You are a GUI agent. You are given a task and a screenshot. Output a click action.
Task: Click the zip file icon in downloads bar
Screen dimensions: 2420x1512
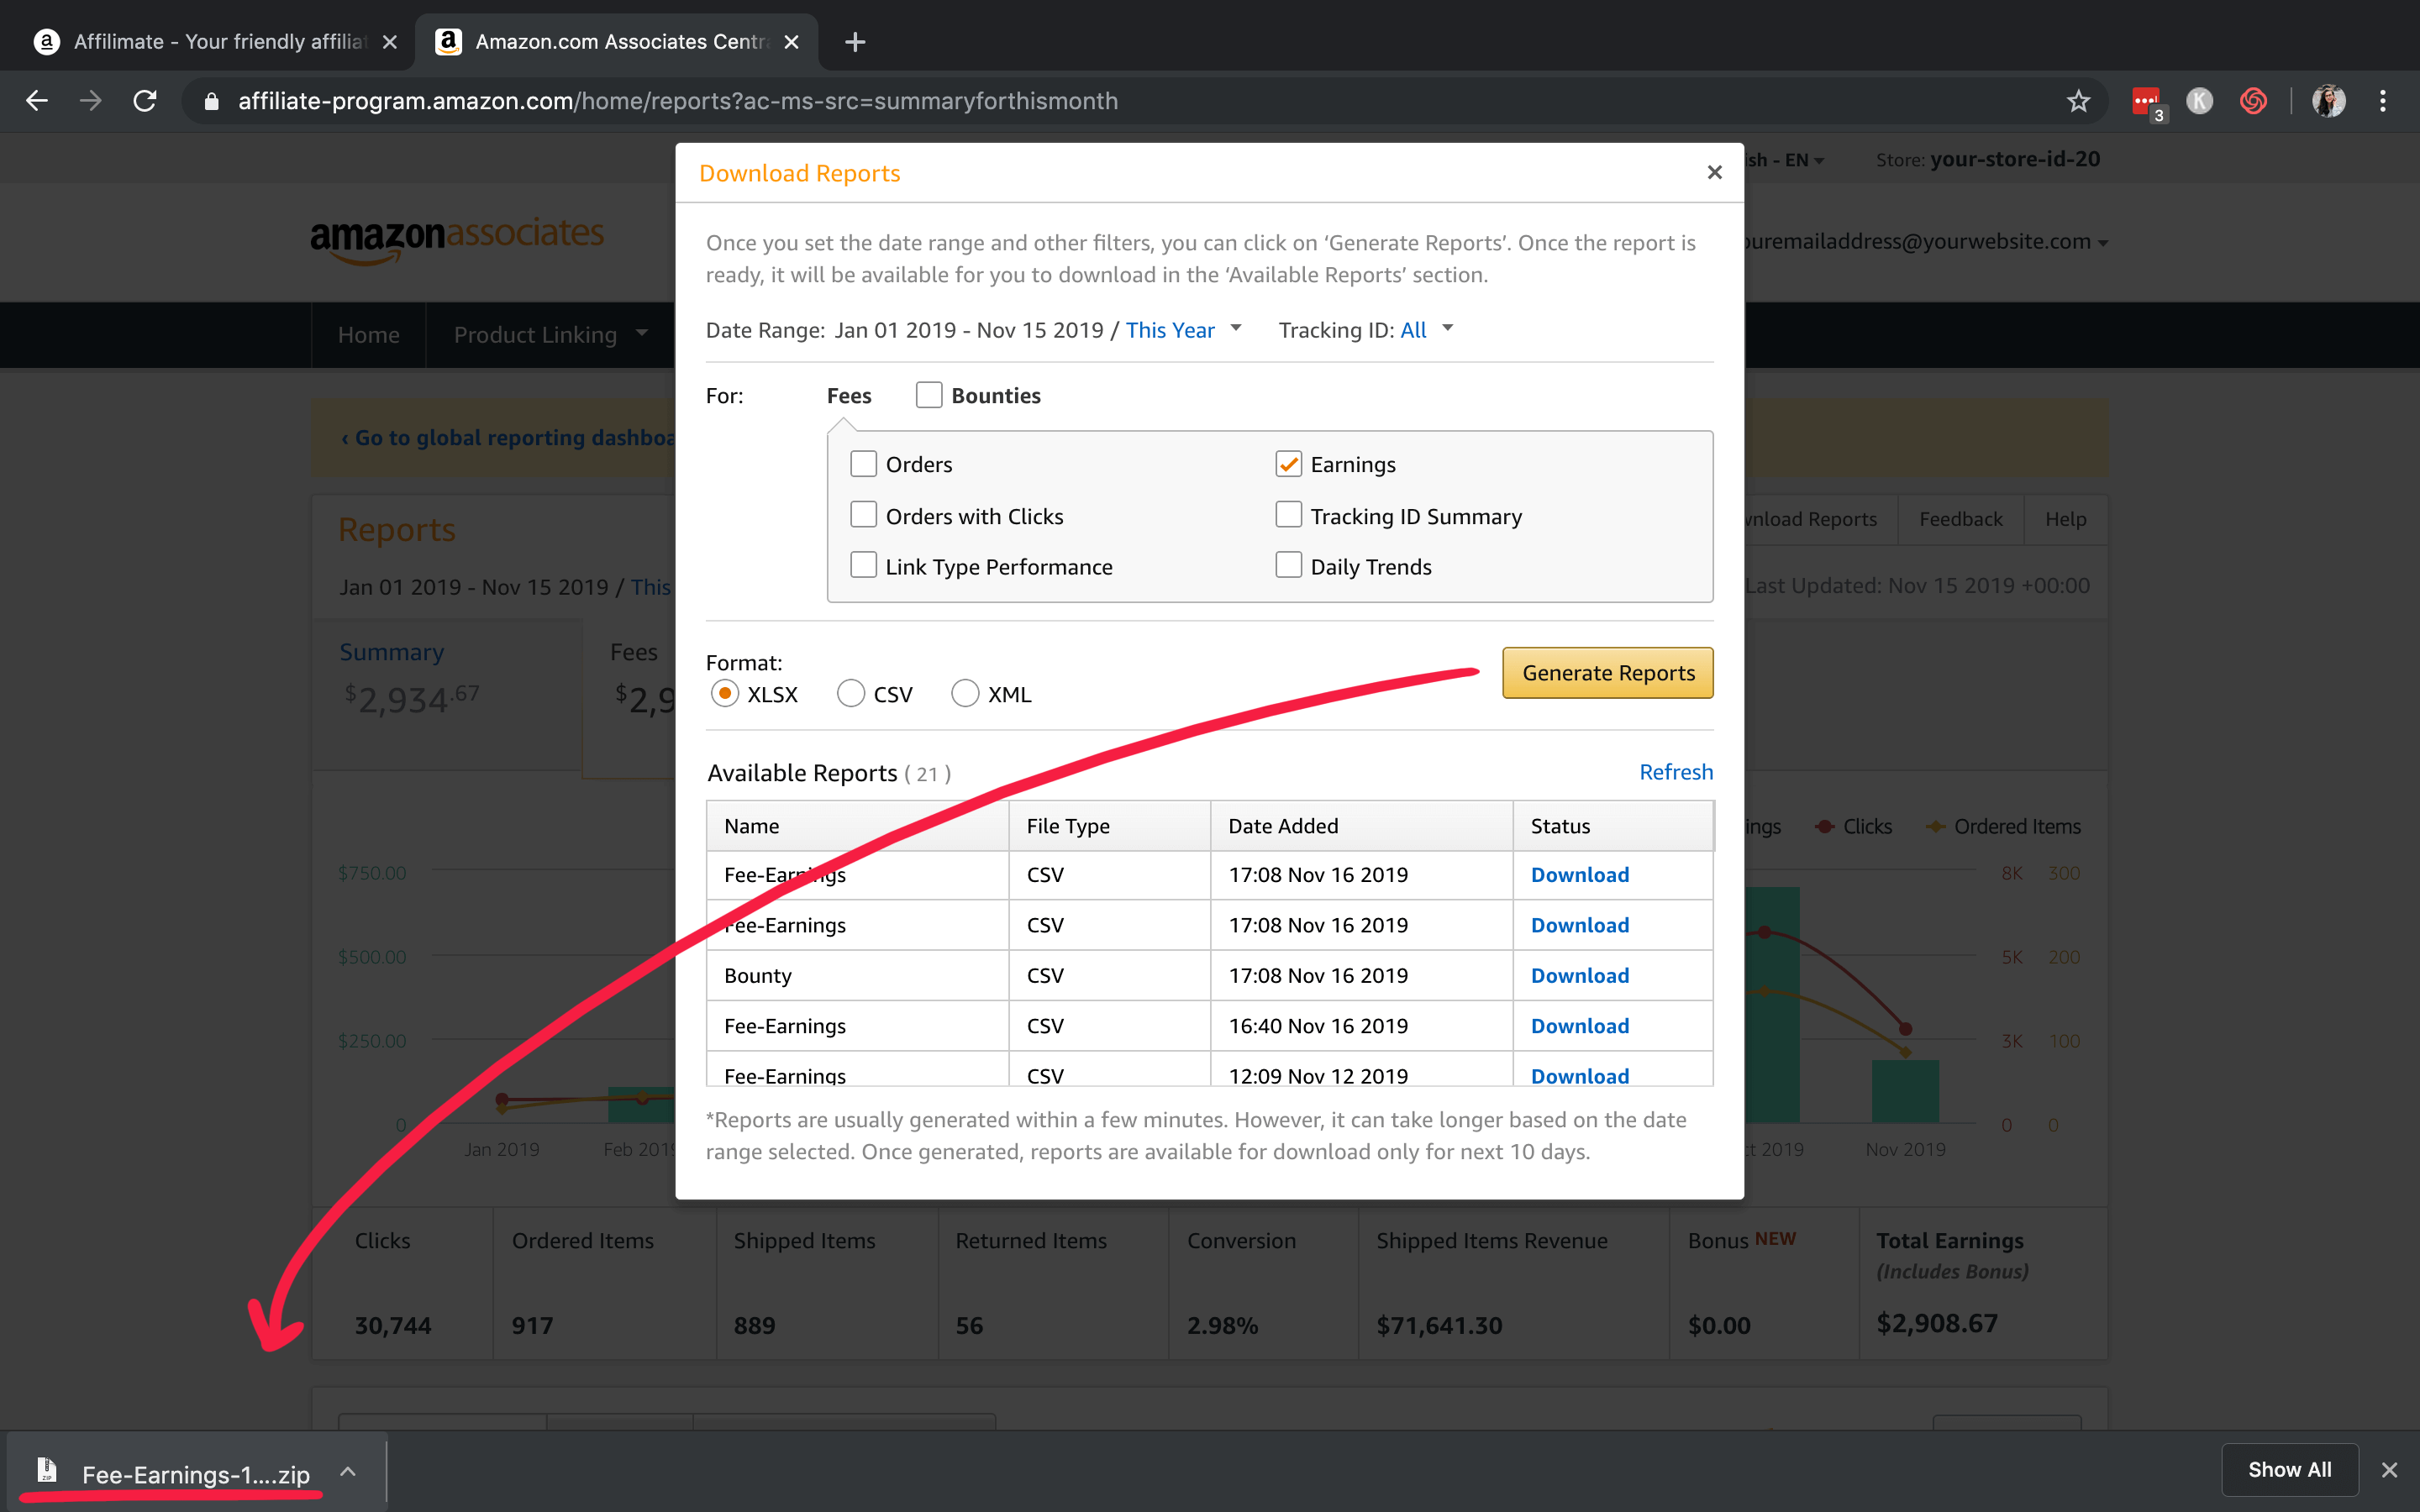click(47, 1469)
